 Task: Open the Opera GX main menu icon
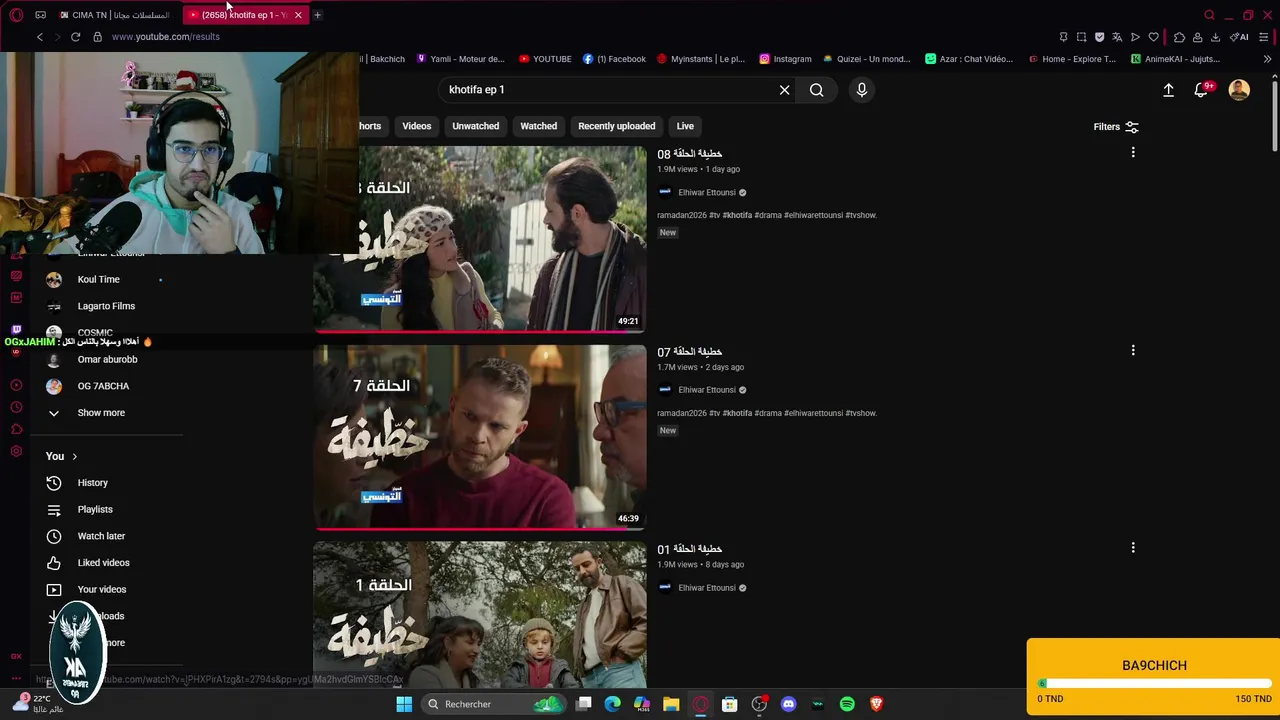pos(16,15)
